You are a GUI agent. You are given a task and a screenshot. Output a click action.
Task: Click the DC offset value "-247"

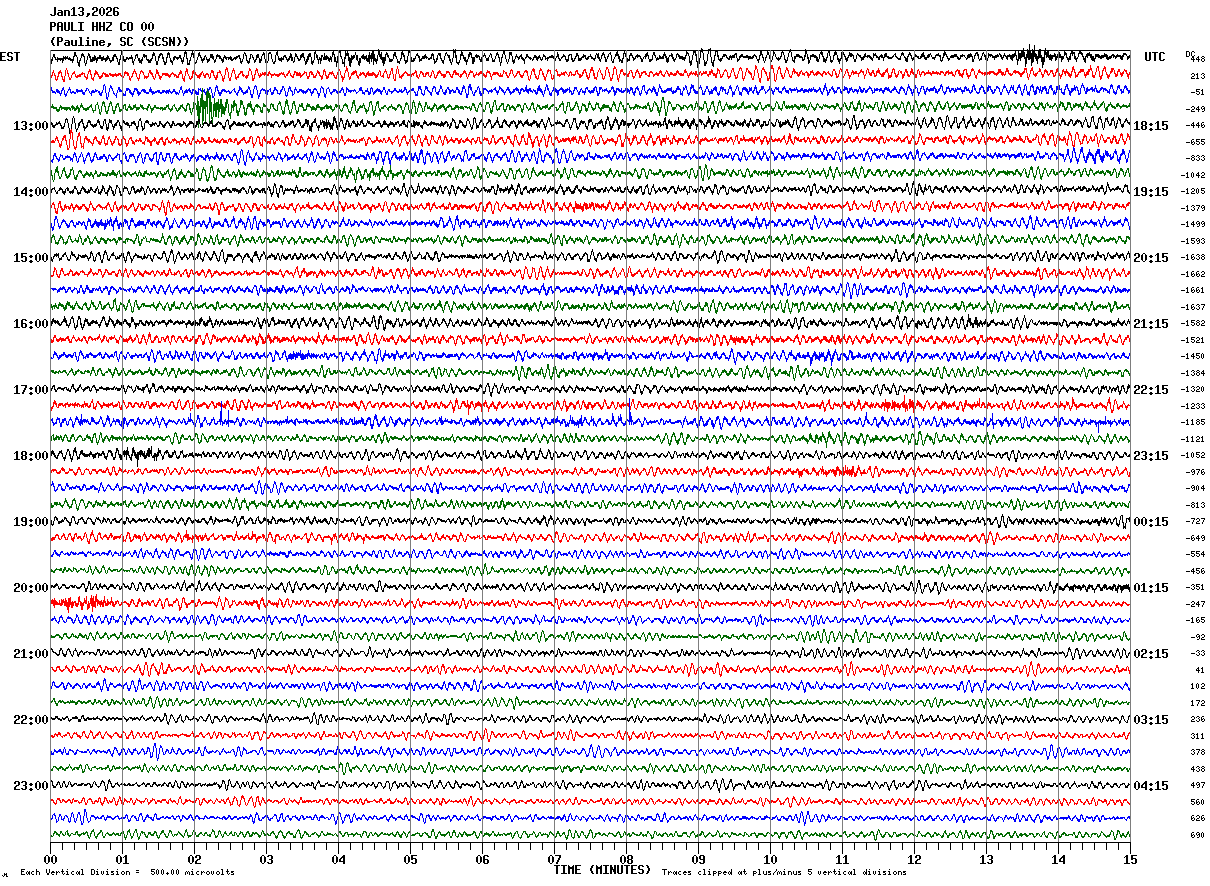point(1195,604)
